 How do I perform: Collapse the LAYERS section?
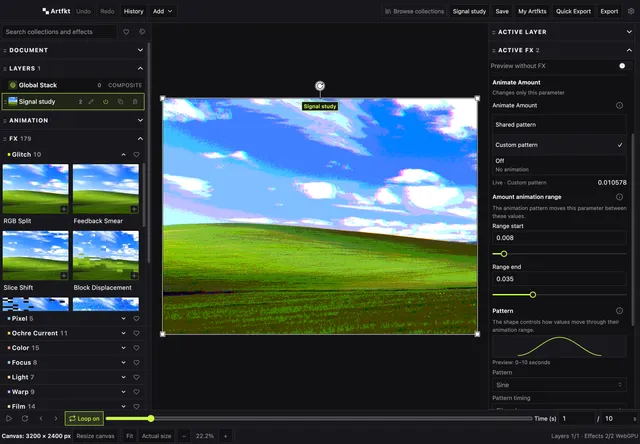tap(140, 68)
